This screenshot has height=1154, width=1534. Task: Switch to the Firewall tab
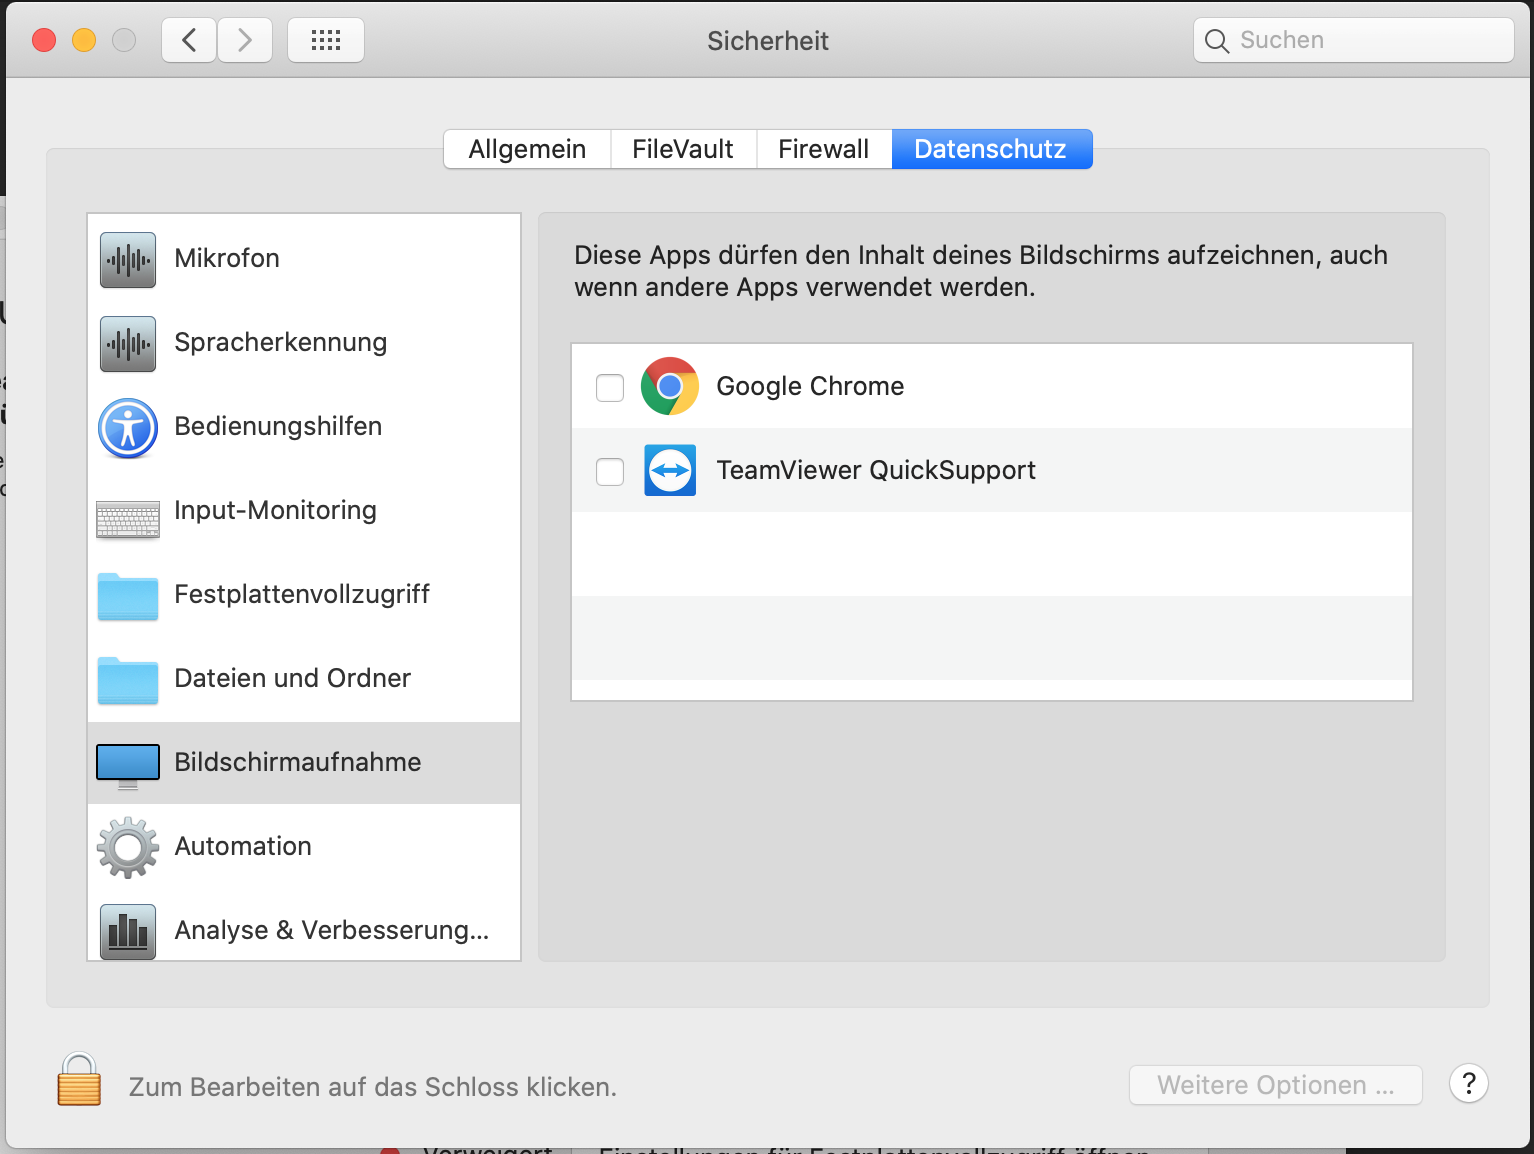coord(823,148)
